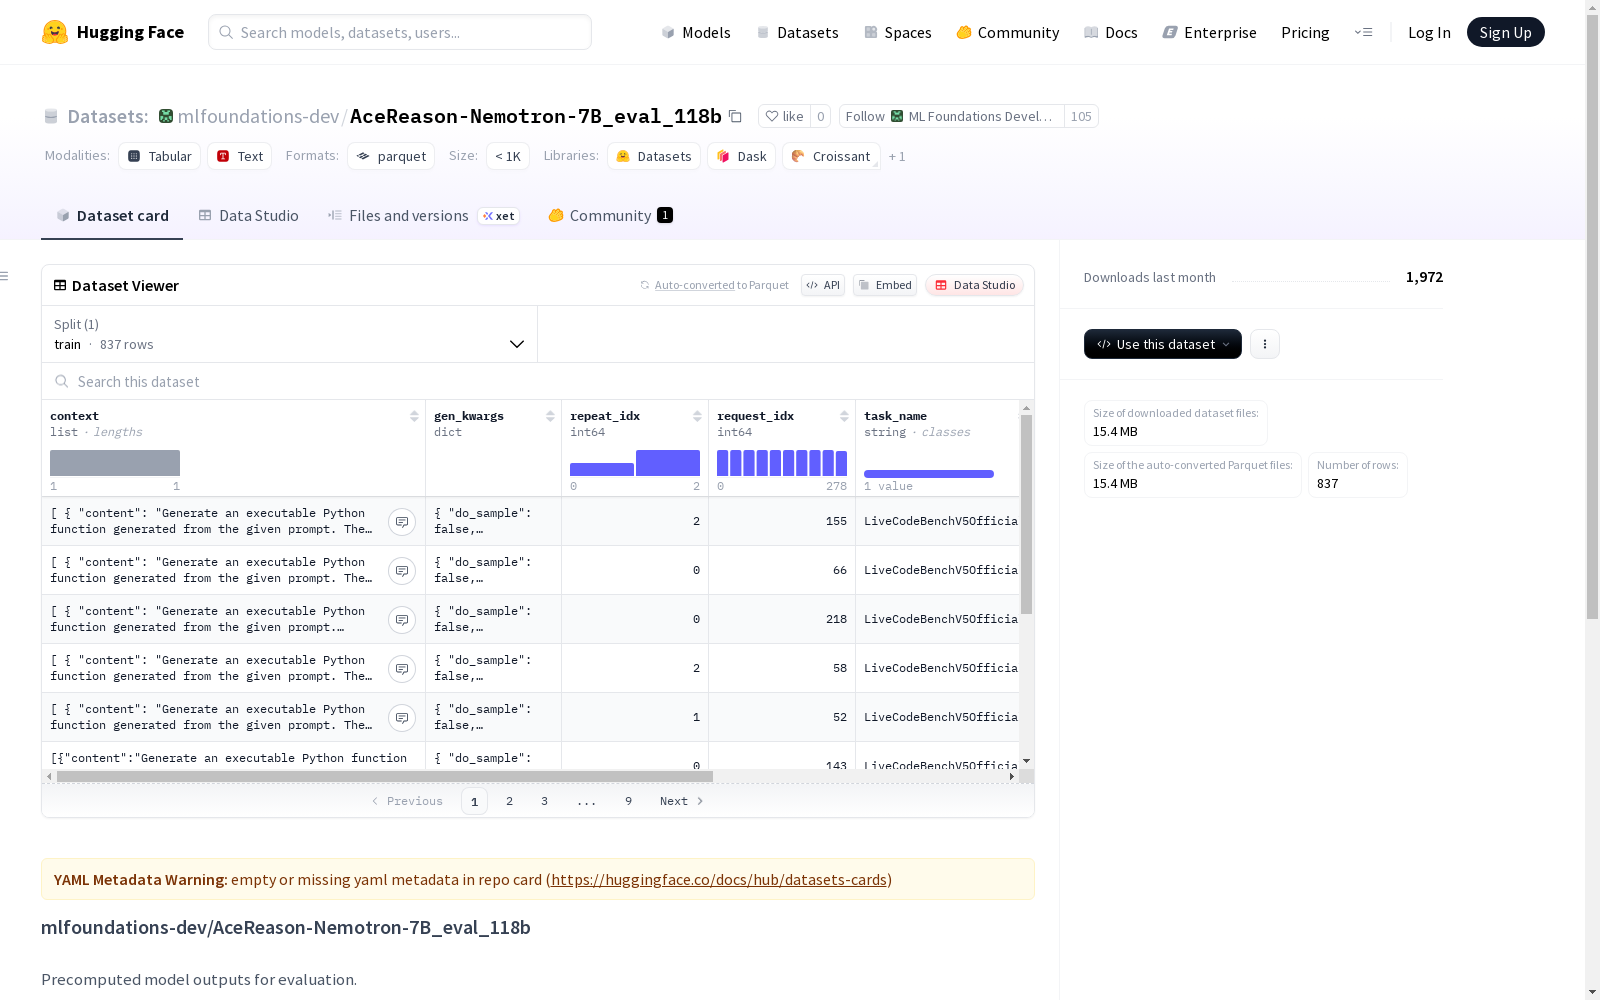The width and height of the screenshot is (1600, 1000).
Task: Open Spaces in the top navigation
Action: pos(898,32)
